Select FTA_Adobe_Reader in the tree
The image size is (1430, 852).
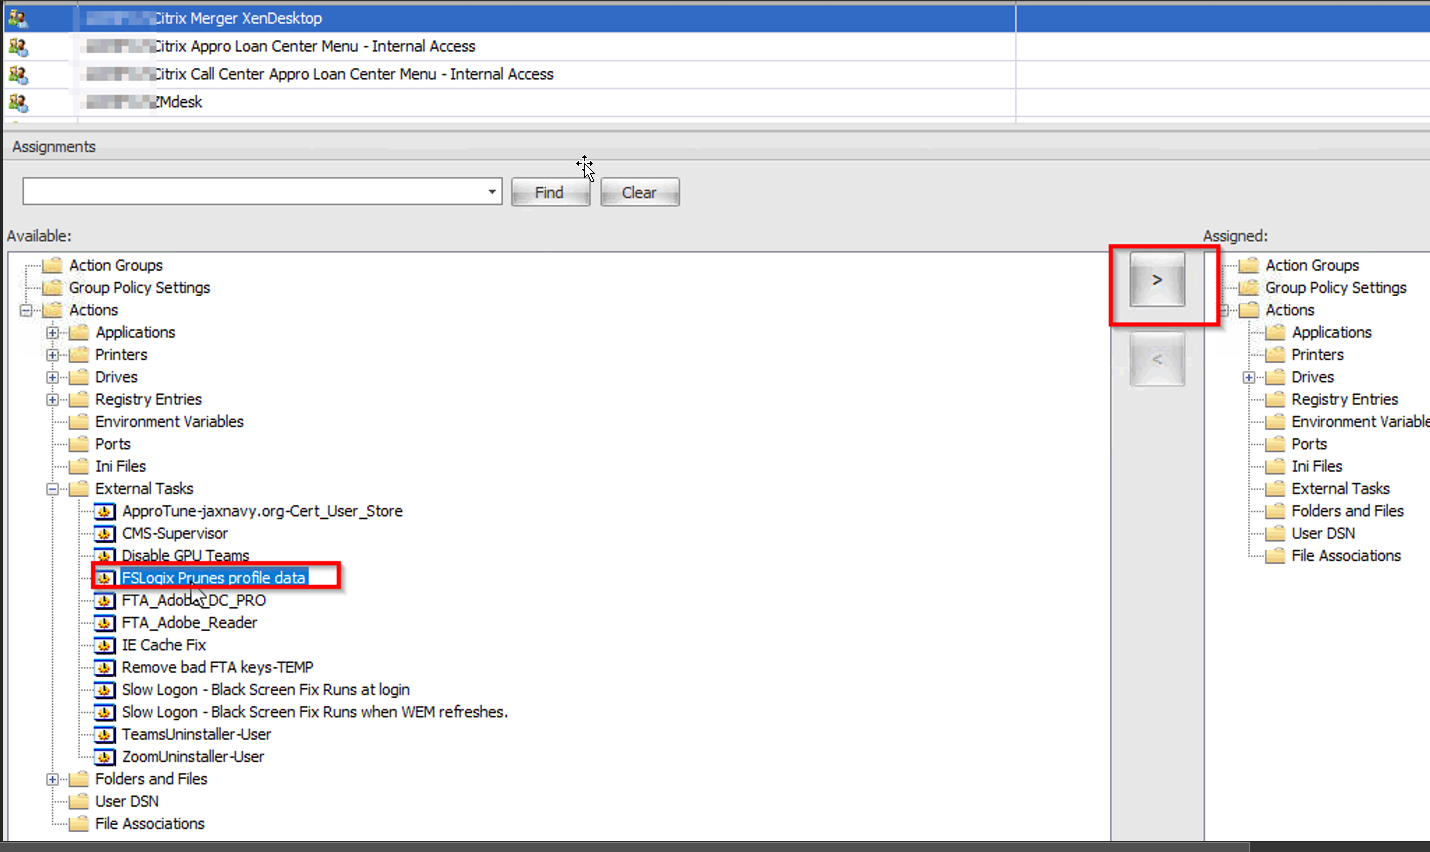coord(189,622)
